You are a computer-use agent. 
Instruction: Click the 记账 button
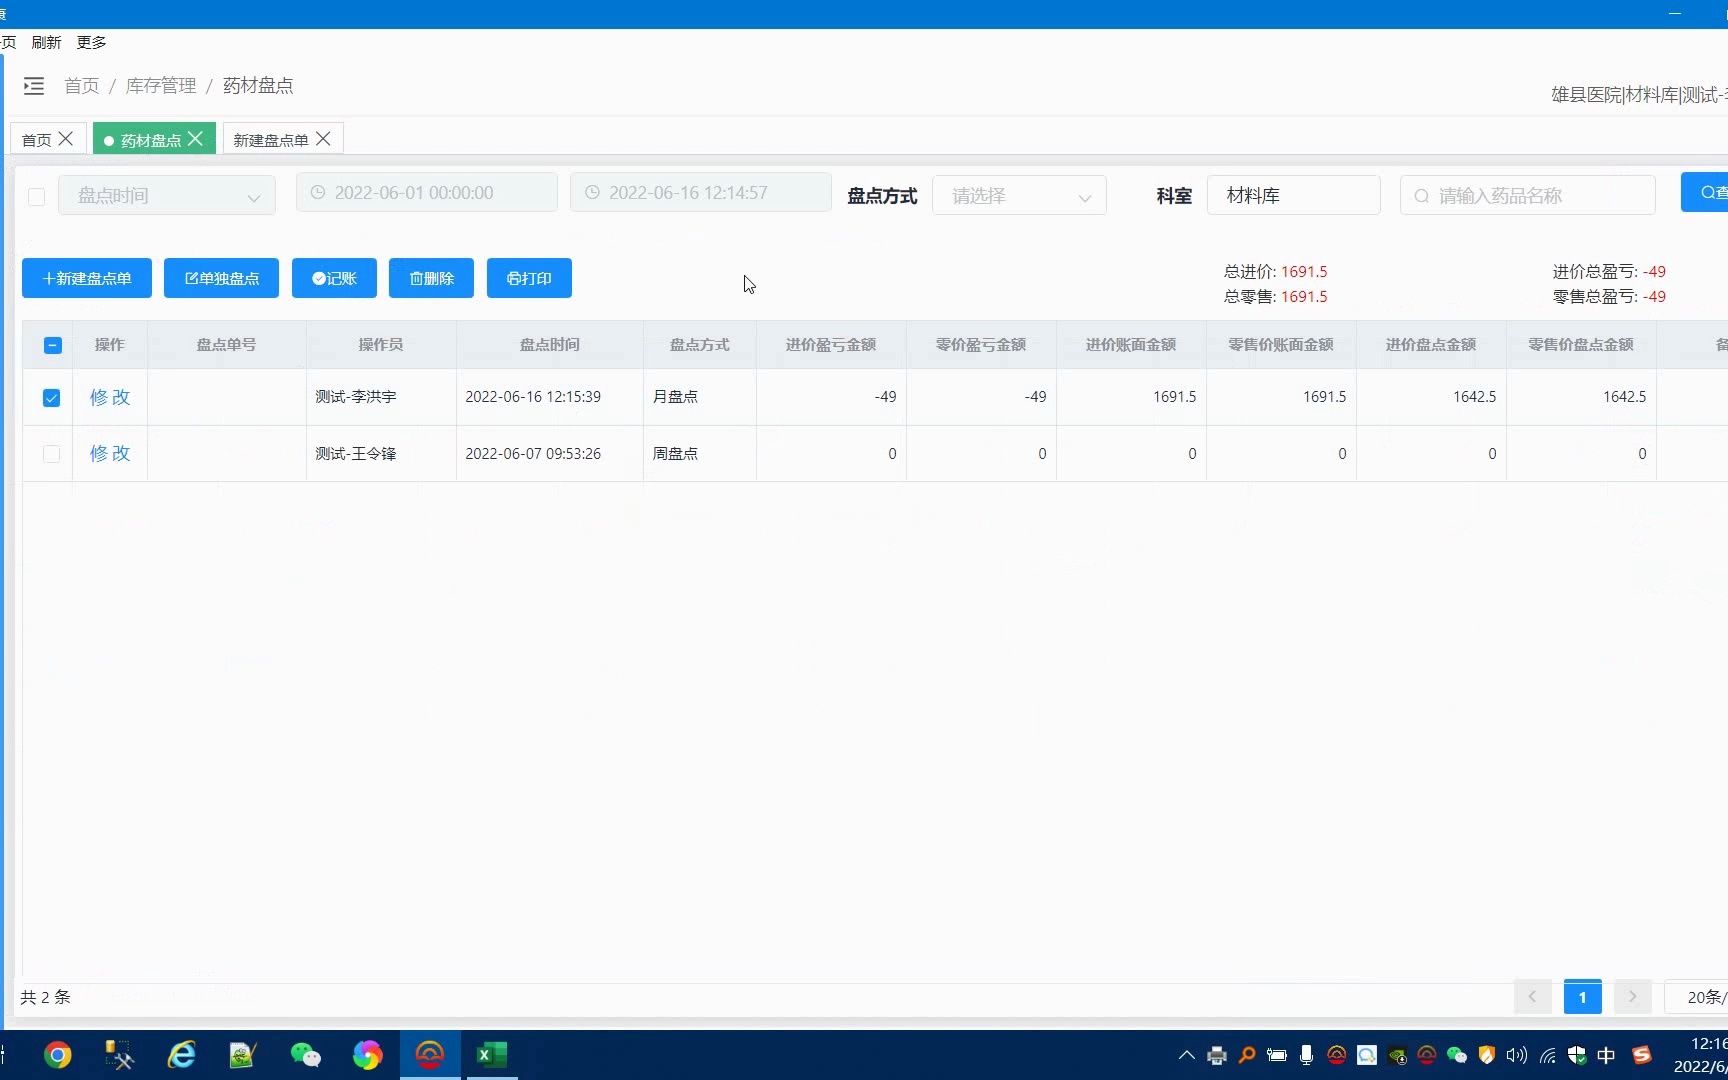pyautogui.click(x=334, y=278)
